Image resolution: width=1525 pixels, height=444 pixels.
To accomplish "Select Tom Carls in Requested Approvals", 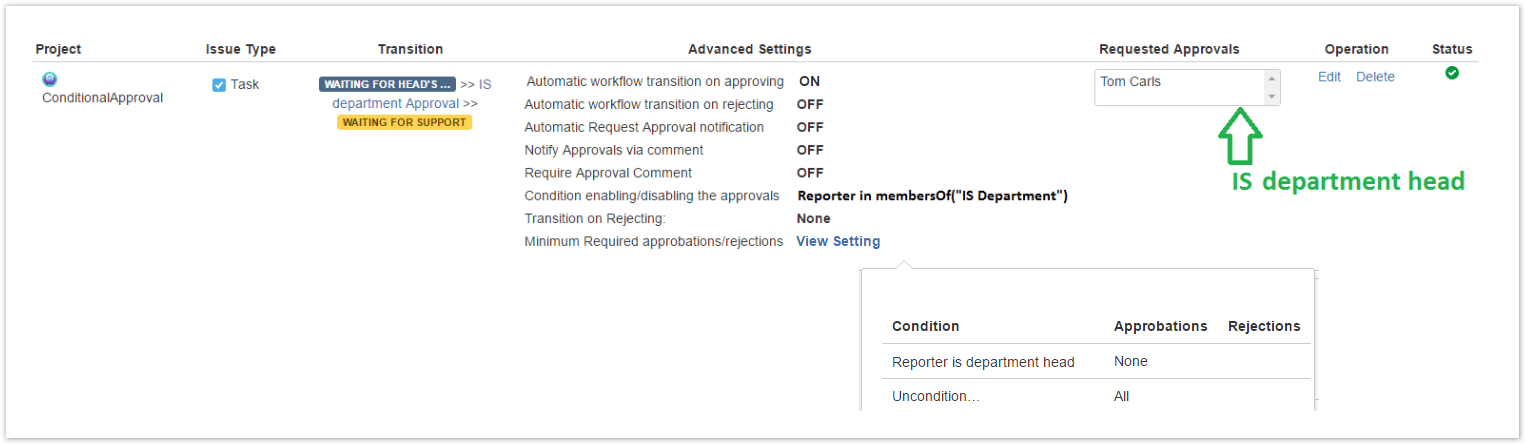I will pos(1131,82).
